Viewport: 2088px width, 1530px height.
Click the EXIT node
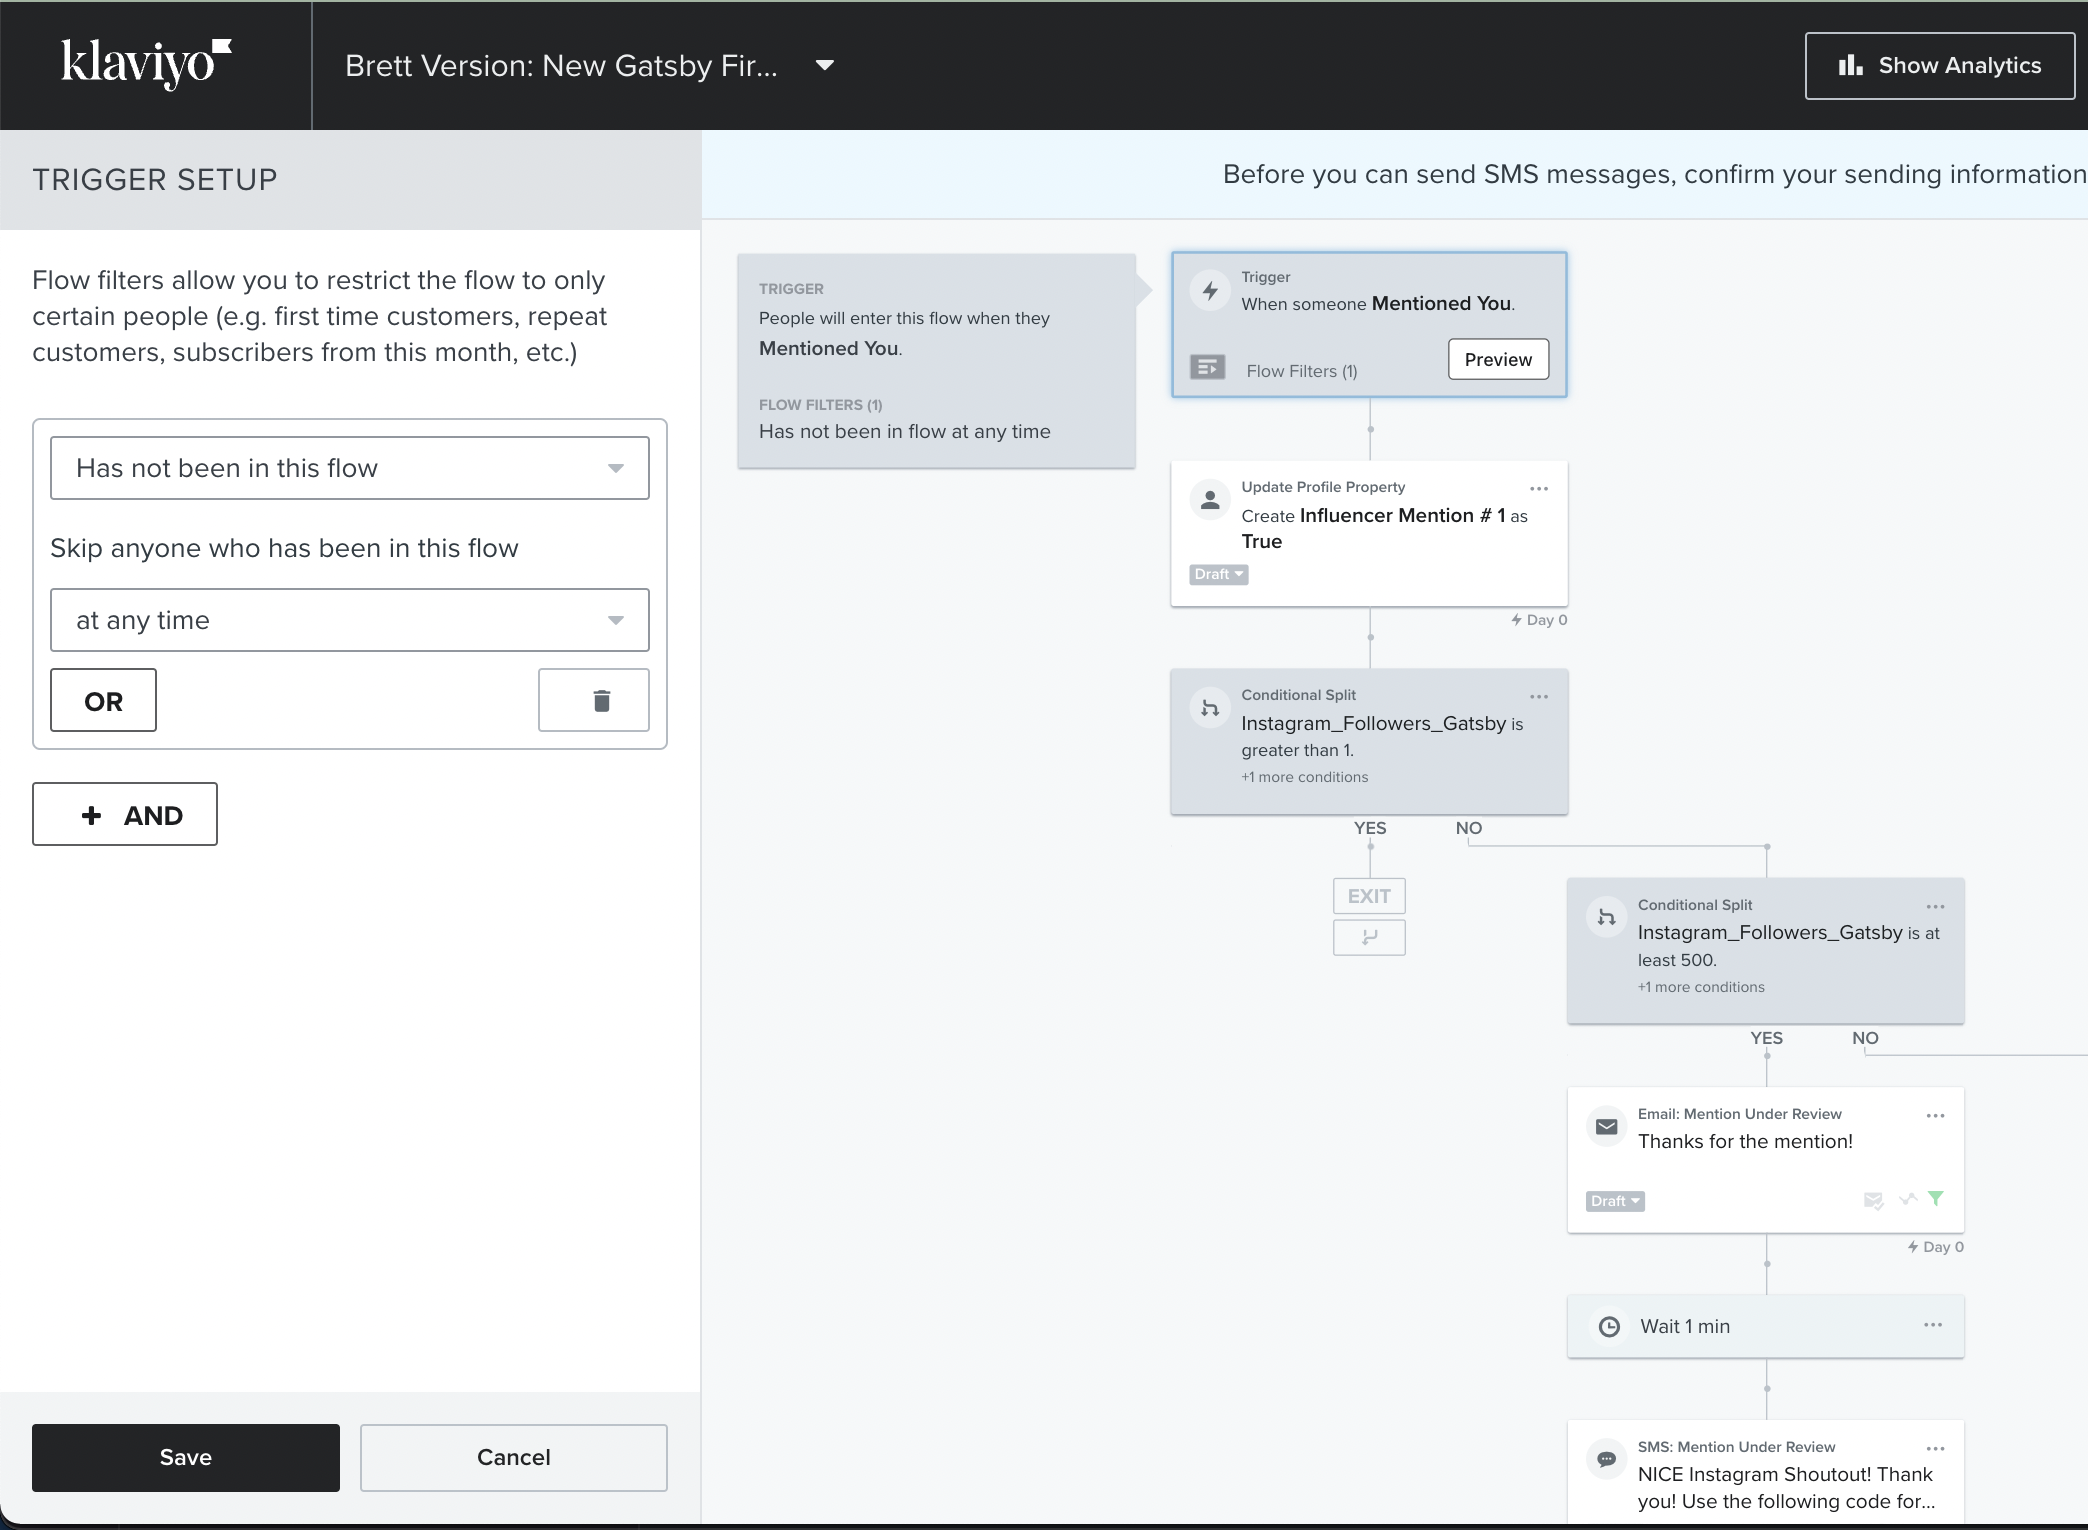[x=1369, y=896]
